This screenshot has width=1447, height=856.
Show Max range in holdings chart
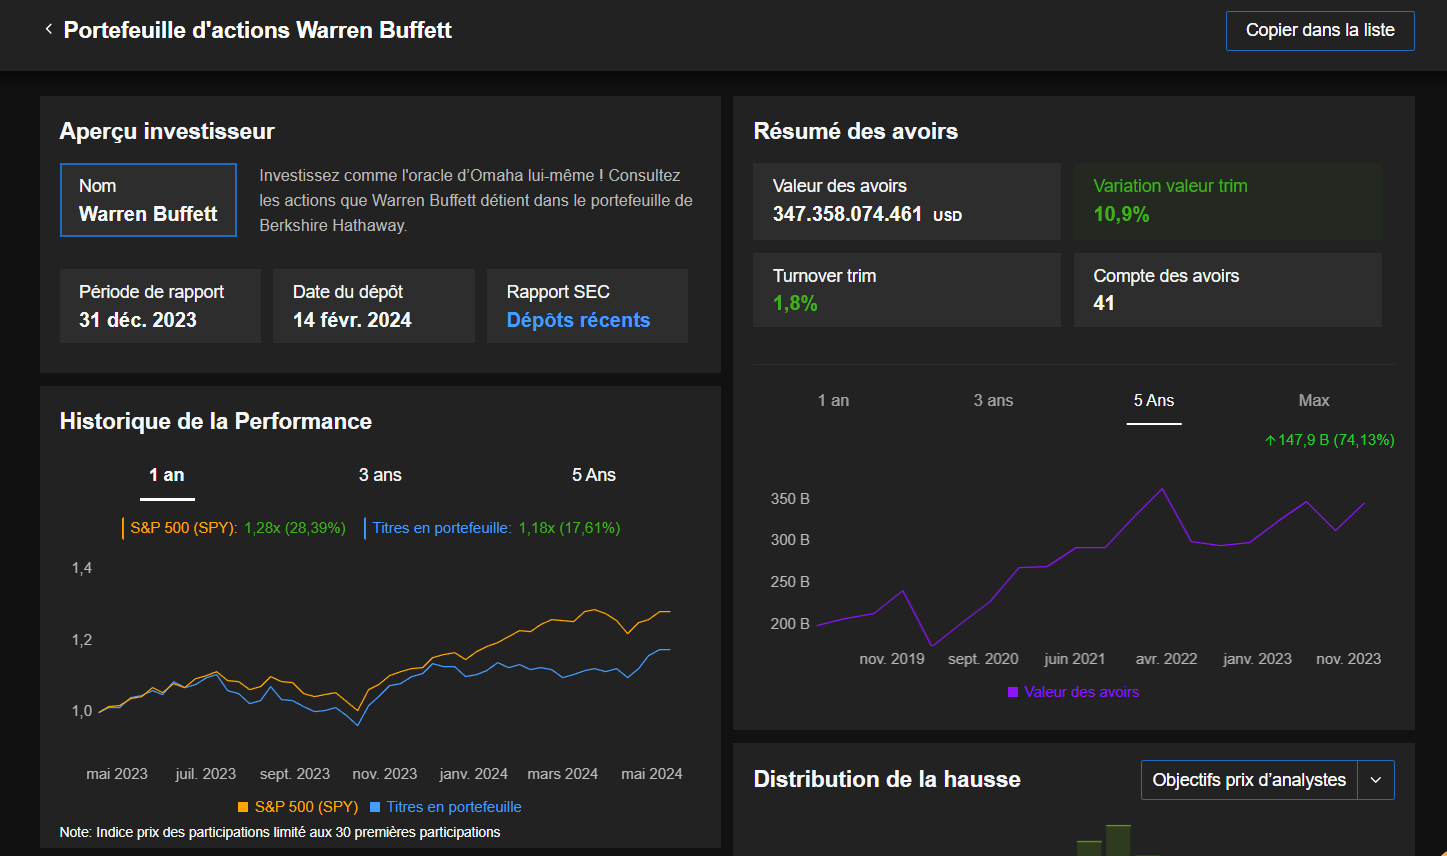click(1314, 400)
